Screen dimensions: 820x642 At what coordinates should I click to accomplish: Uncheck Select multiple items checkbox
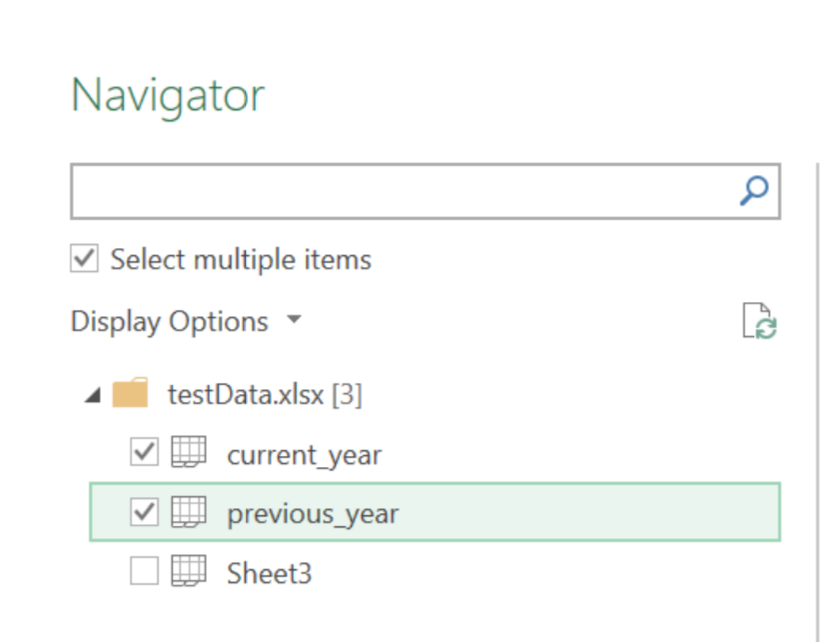pyautogui.click(x=84, y=258)
